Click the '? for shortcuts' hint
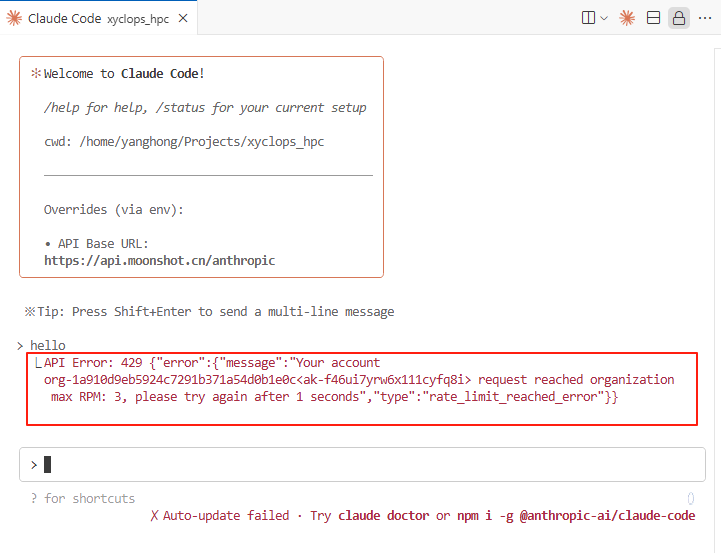 pyautogui.click(x=83, y=498)
